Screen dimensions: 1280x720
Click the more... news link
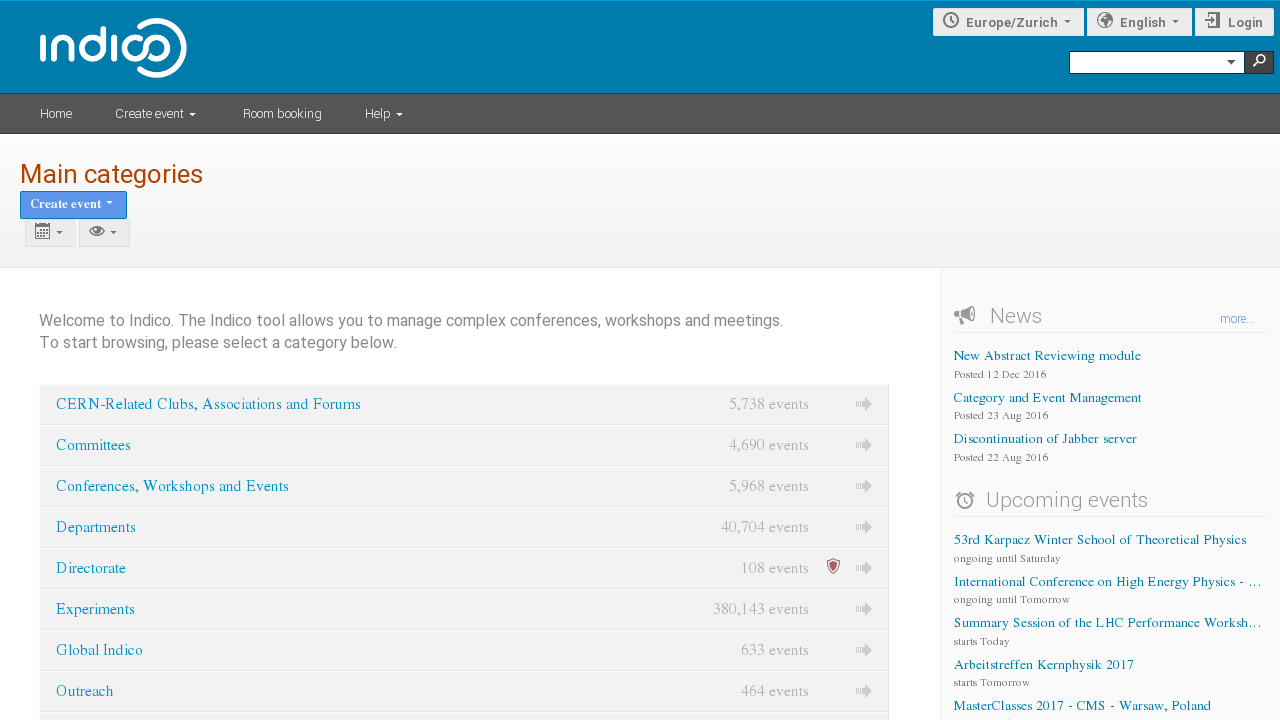pyautogui.click(x=1237, y=319)
